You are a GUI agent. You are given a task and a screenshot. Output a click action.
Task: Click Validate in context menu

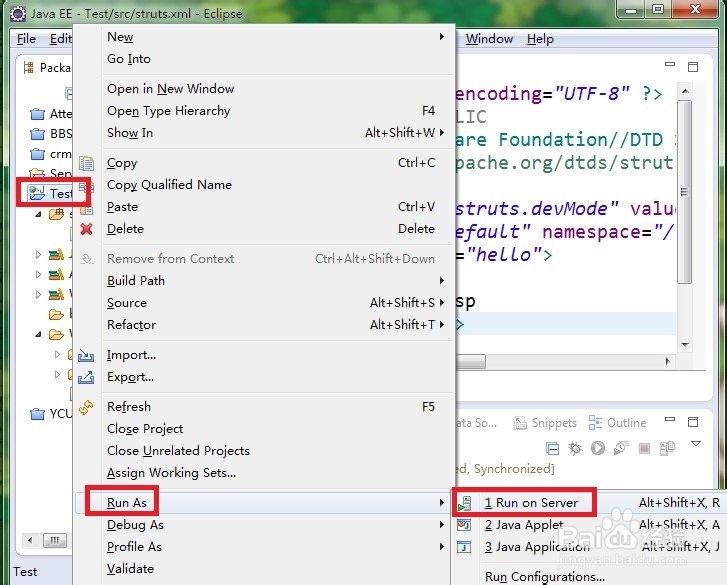pos(264,569)
